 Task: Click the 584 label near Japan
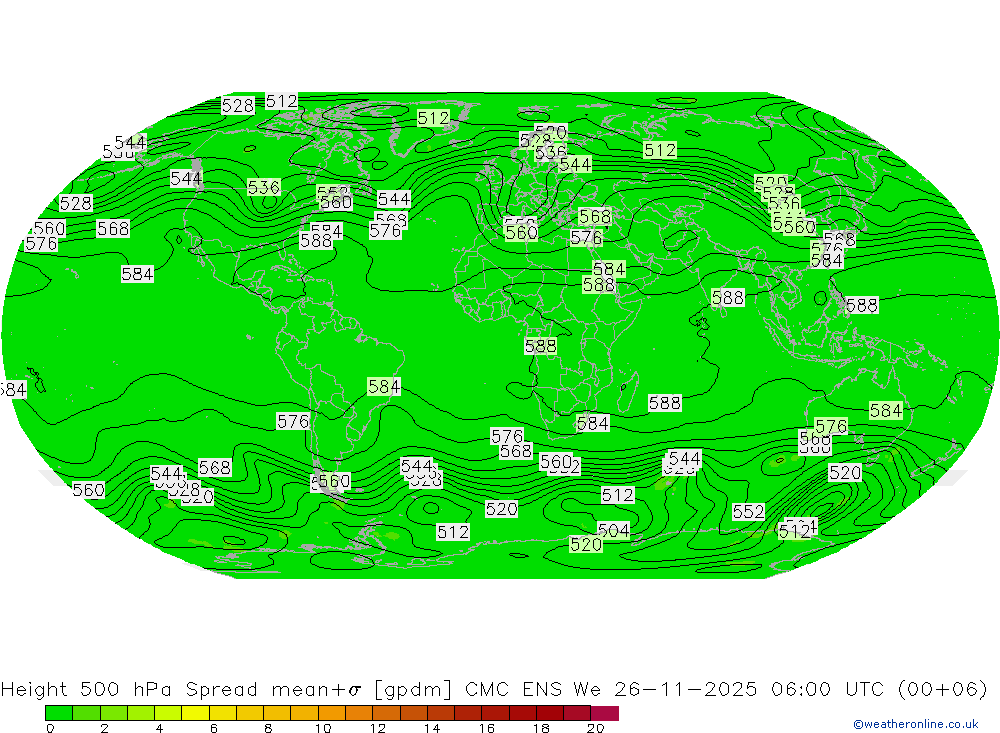827,260
